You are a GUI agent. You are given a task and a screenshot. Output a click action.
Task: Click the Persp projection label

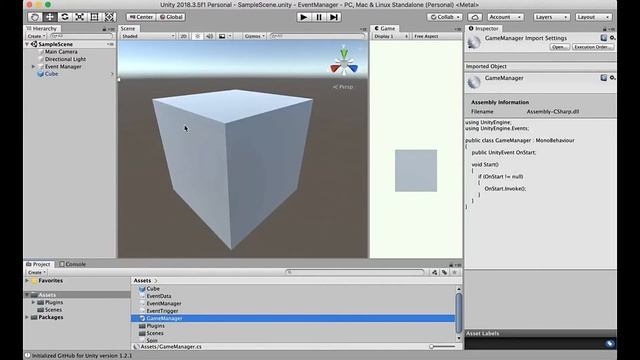click(343, 87)
